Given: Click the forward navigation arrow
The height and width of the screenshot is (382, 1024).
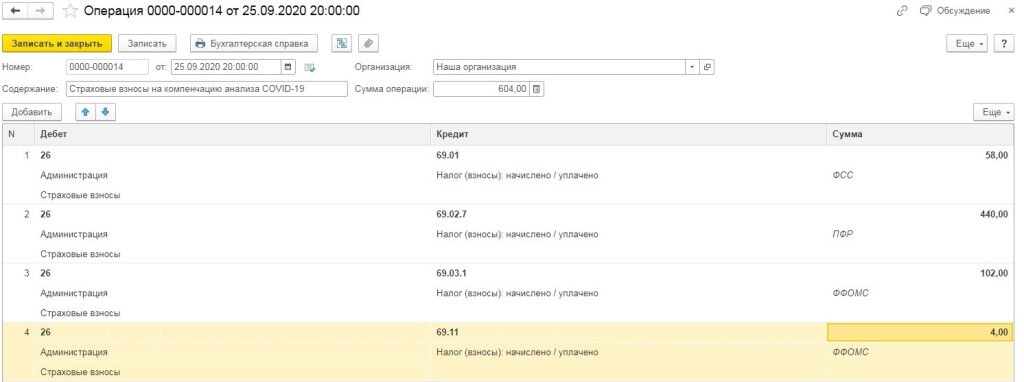Looking at the screenshot, I should tap(40, 11).
